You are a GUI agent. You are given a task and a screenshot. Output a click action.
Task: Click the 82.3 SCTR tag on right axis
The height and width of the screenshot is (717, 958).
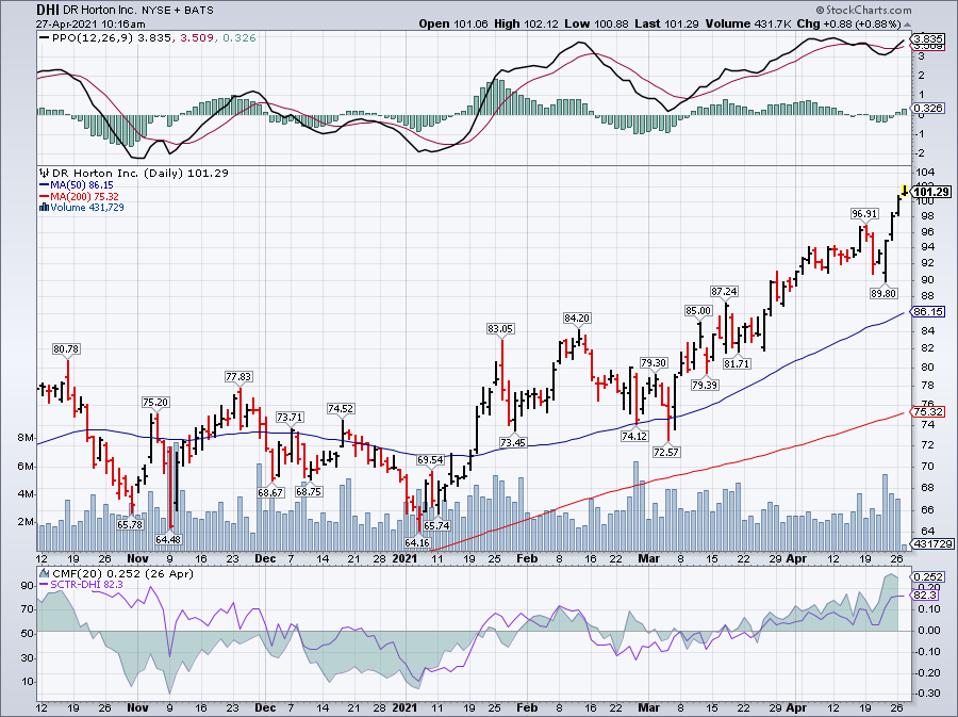point(926,595)
